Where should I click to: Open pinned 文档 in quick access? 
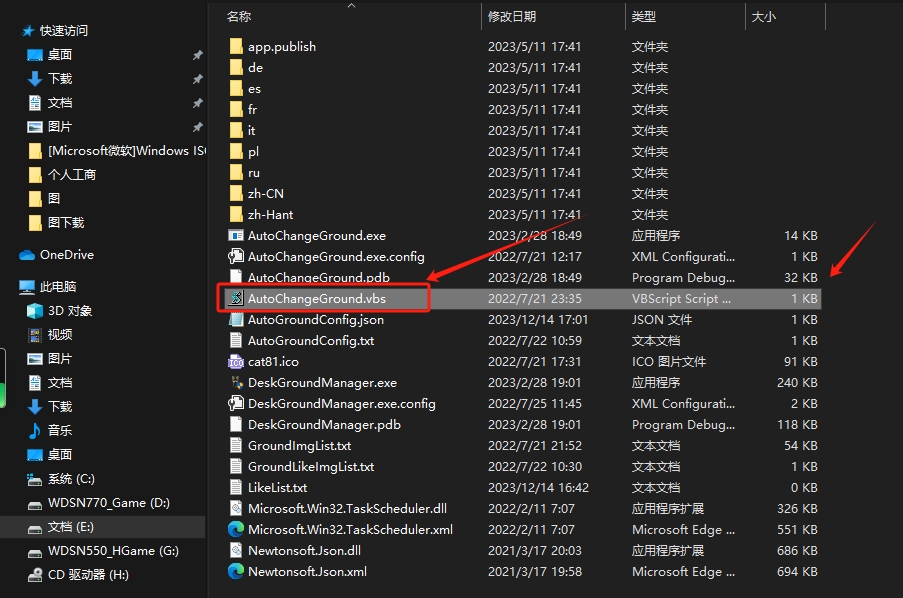pyautogui.click(x=60, y=103)
